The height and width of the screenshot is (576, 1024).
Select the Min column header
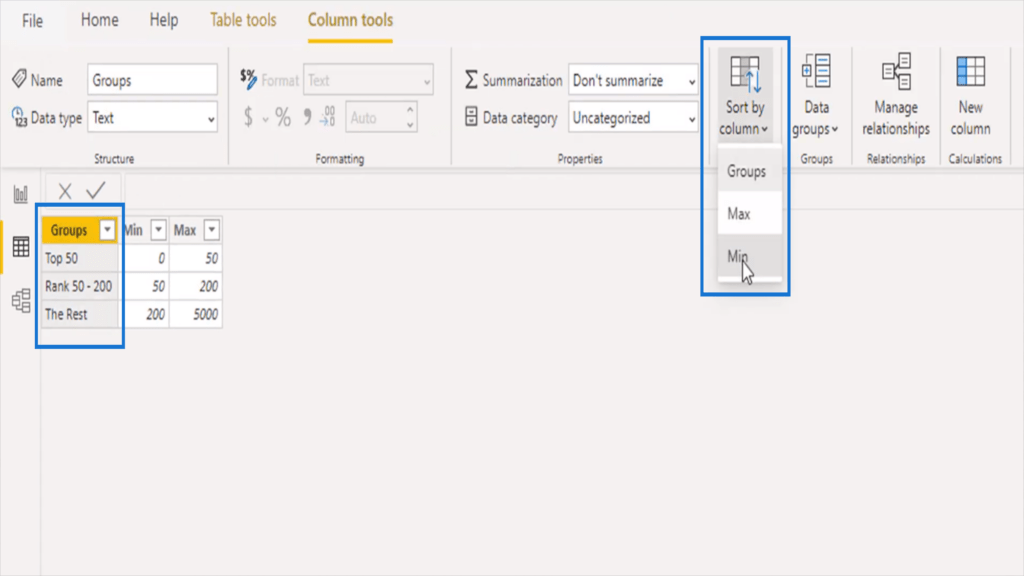(134, 230)
